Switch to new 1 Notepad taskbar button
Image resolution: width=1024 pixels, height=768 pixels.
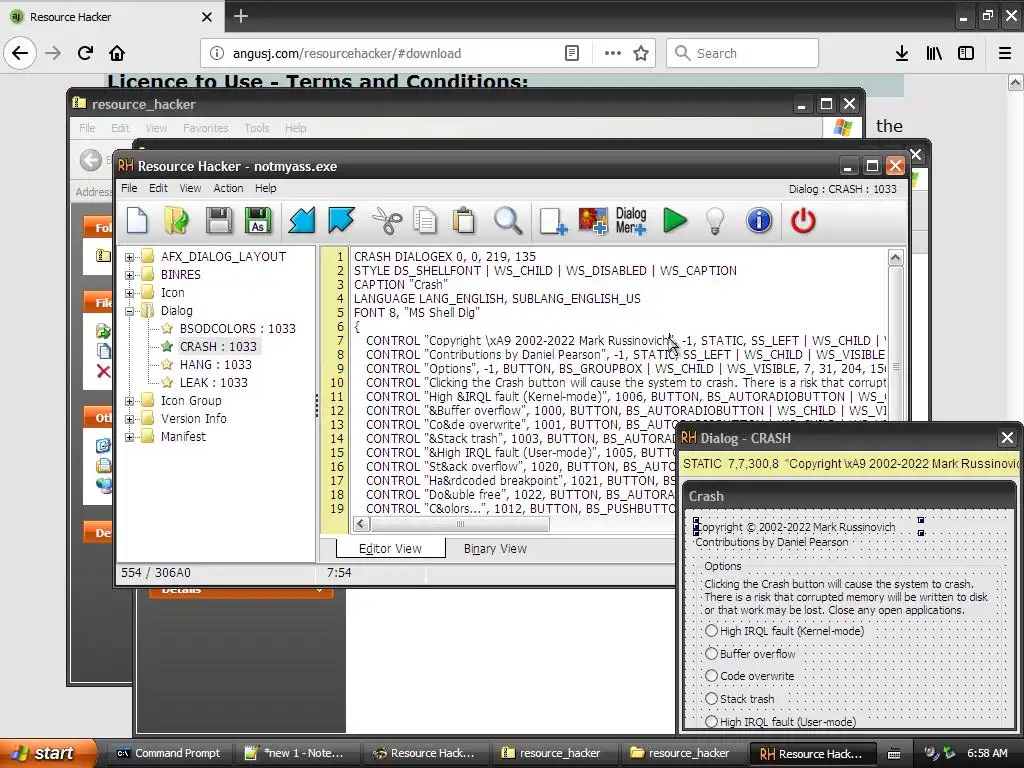point(295,753)
